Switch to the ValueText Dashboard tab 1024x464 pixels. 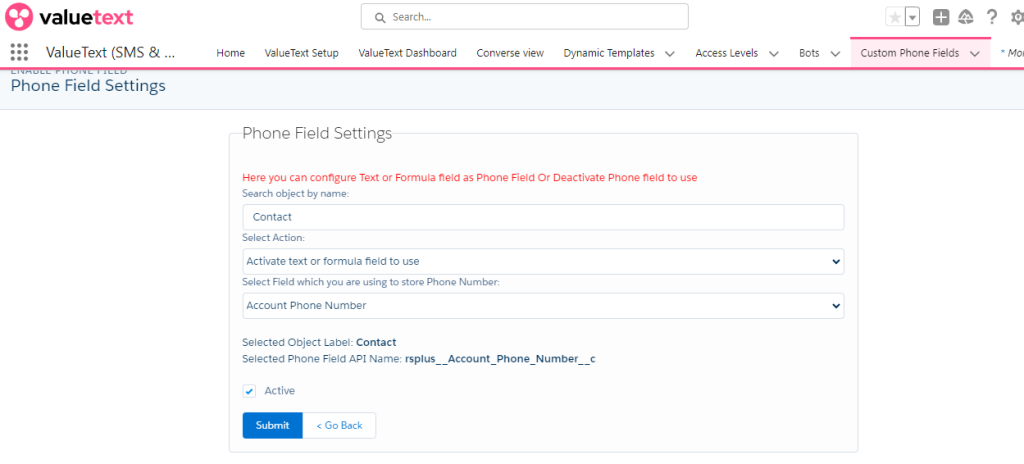[407, 53]
